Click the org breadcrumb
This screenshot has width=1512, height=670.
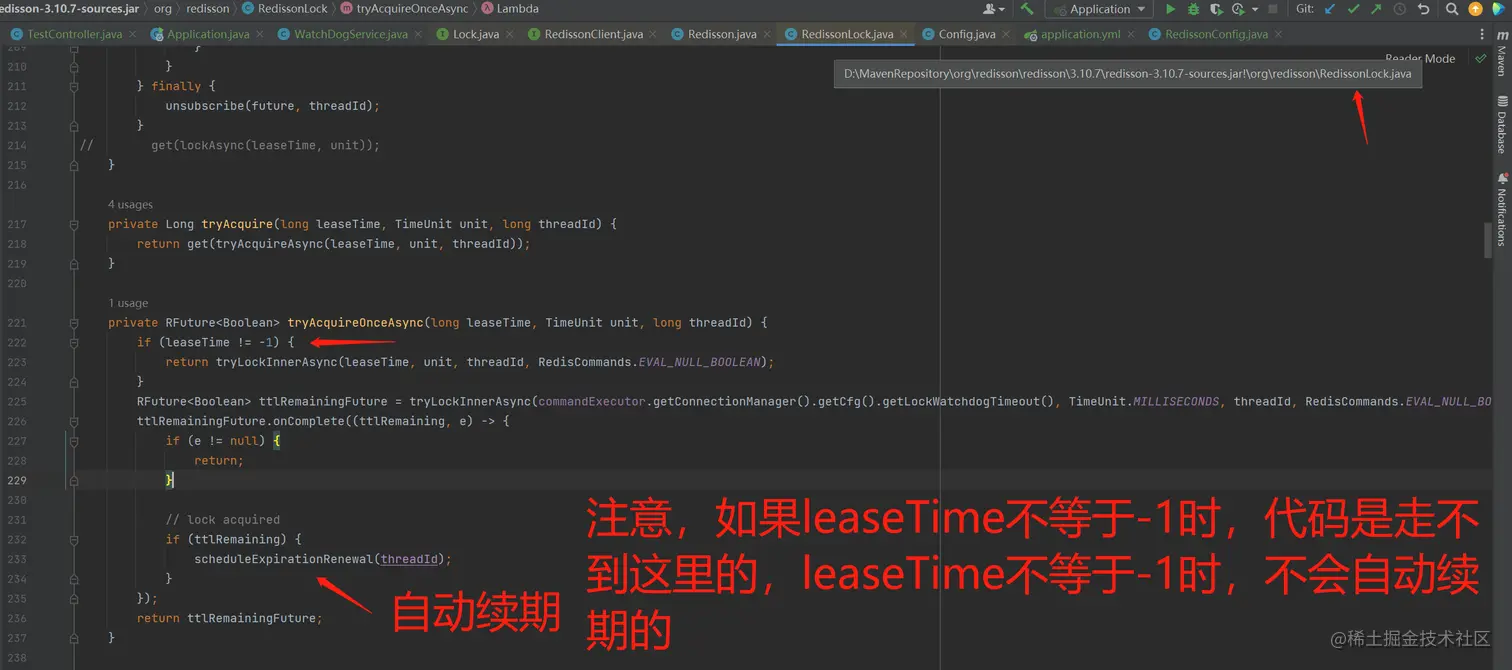[x=163, y=8]
